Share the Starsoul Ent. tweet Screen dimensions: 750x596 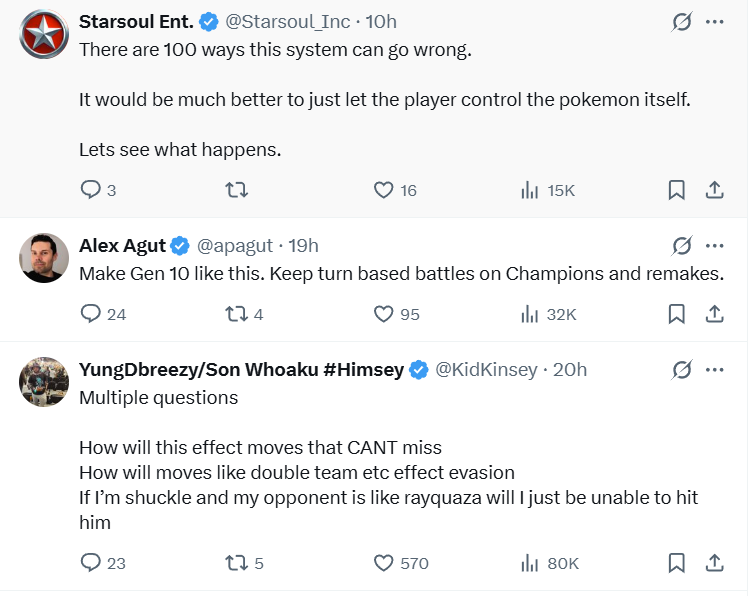click(x=715, y=190)
